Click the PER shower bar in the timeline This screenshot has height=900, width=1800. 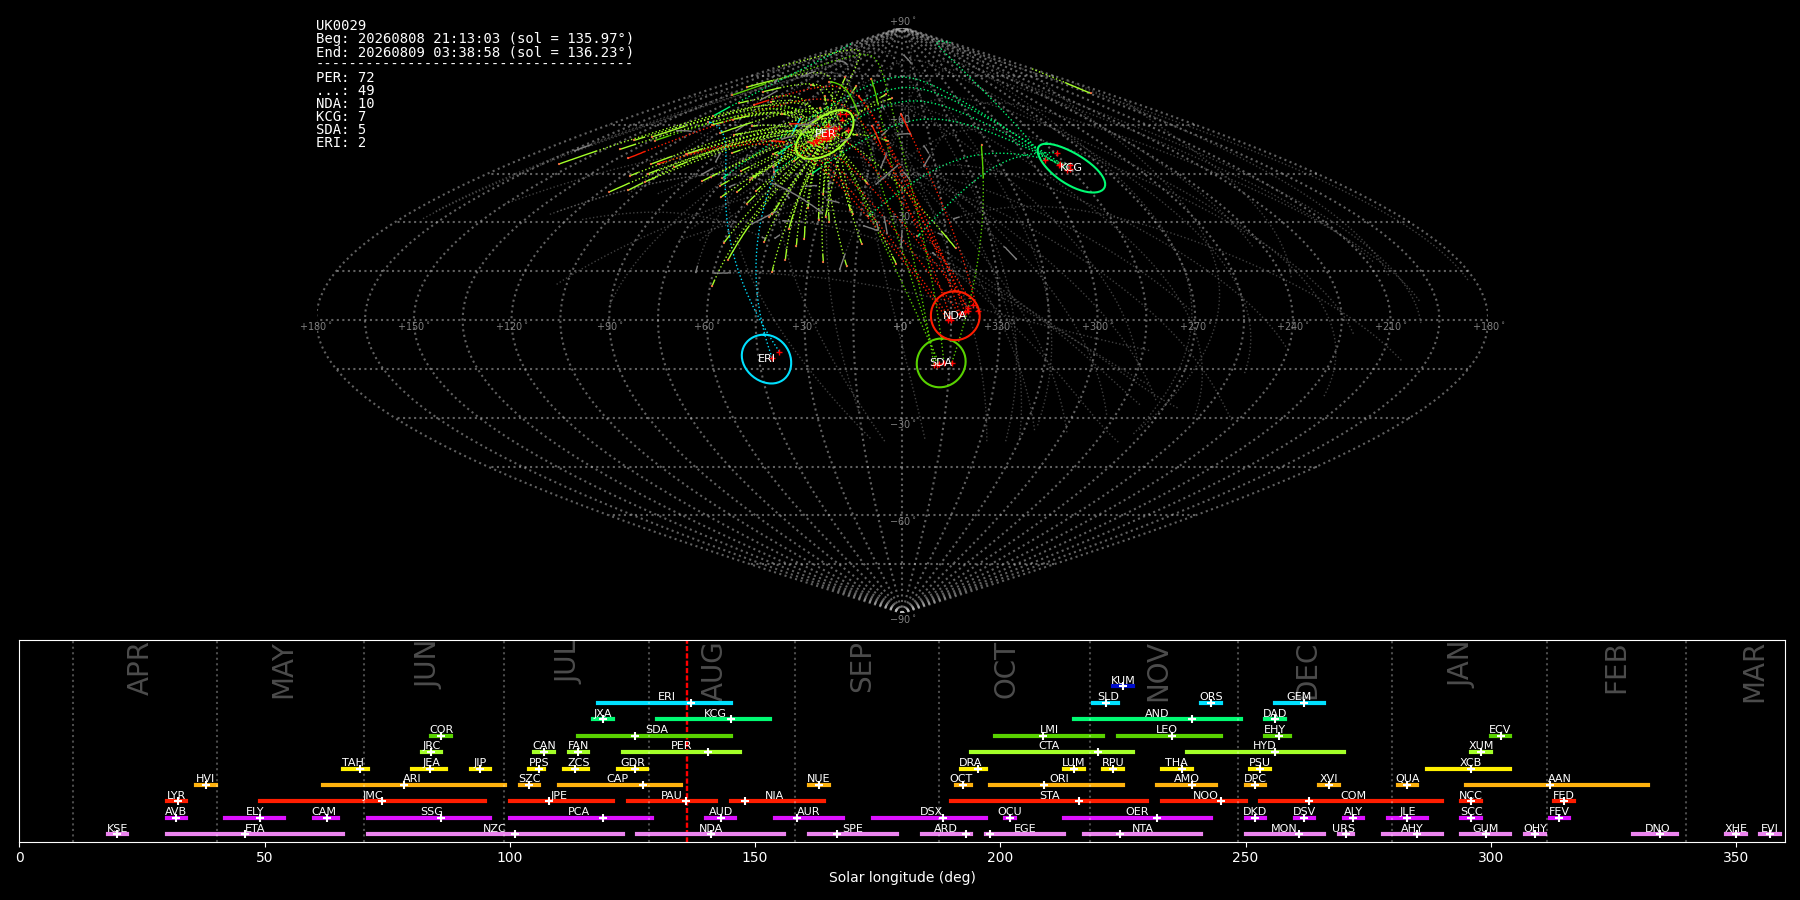681,752
